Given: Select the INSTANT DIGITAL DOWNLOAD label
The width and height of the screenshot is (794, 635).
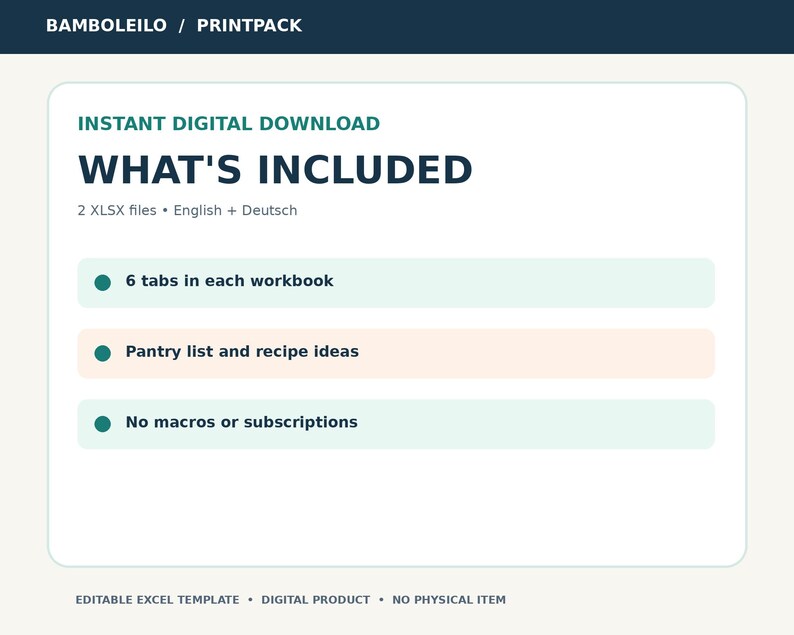Looking at the screenshot, I should pyautogui.click(x=228, y=124).
